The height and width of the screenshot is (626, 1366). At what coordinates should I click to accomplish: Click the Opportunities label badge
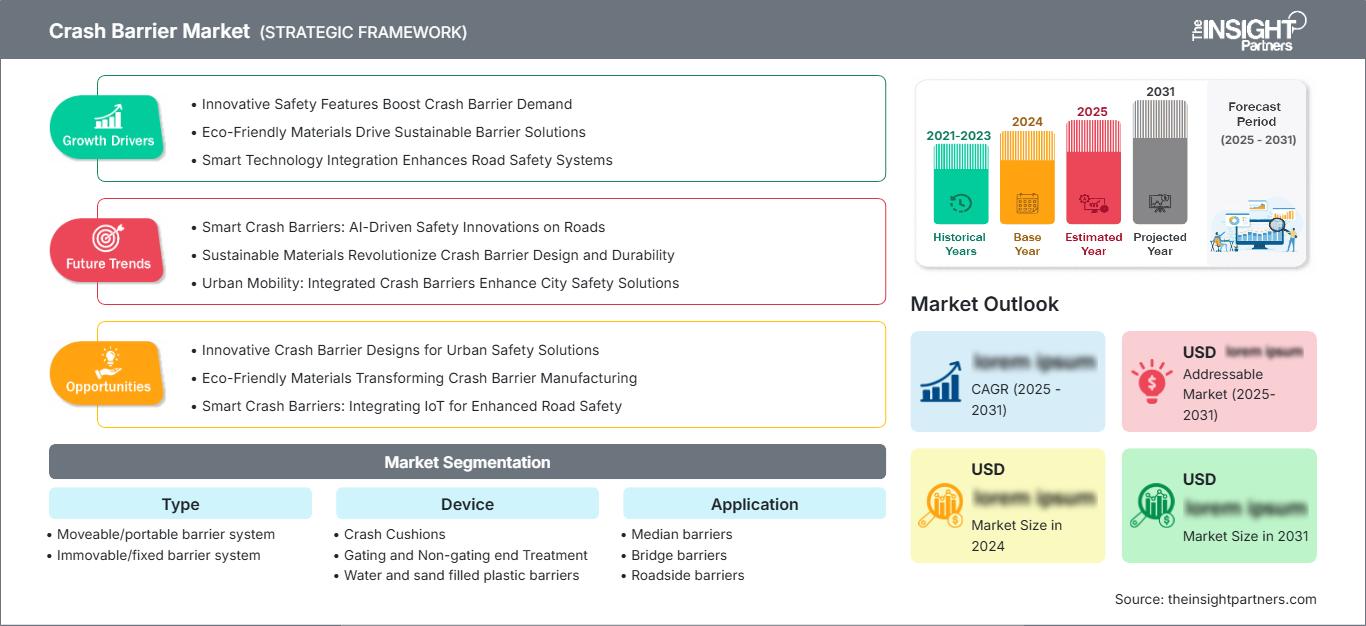(108, 374)
